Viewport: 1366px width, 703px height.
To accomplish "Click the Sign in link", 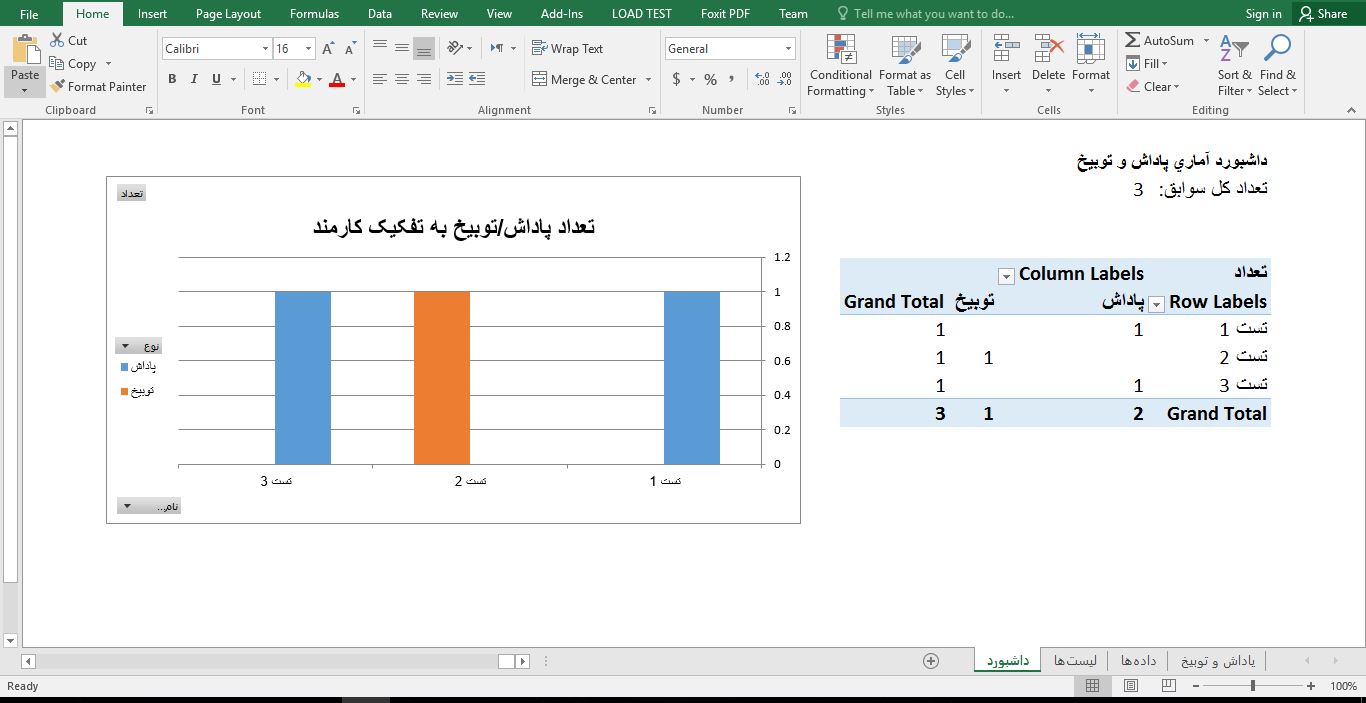I will 1263,14.
